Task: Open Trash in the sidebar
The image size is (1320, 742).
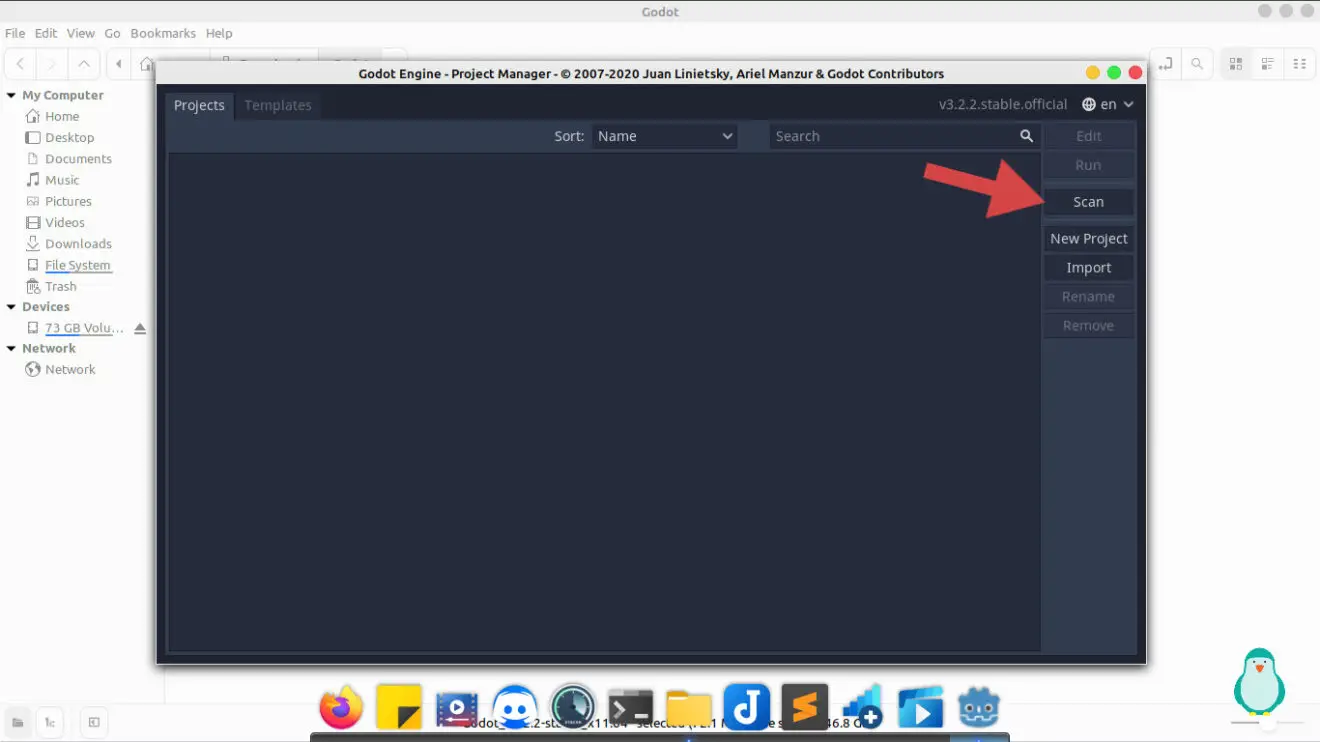Action: click(x=60, y=286)
